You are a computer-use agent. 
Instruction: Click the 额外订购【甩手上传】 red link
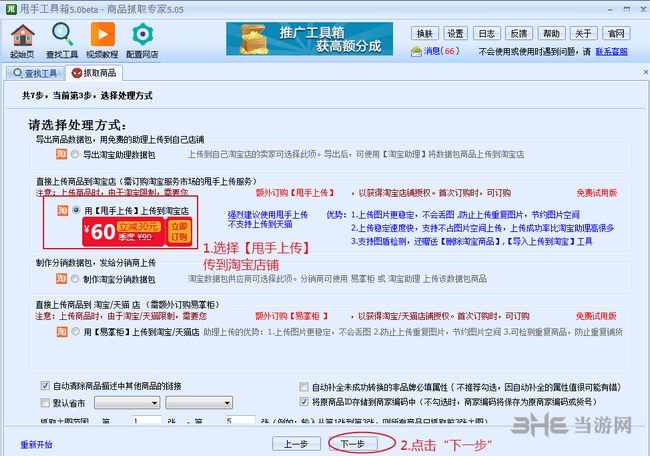click(x=295, y=193)
